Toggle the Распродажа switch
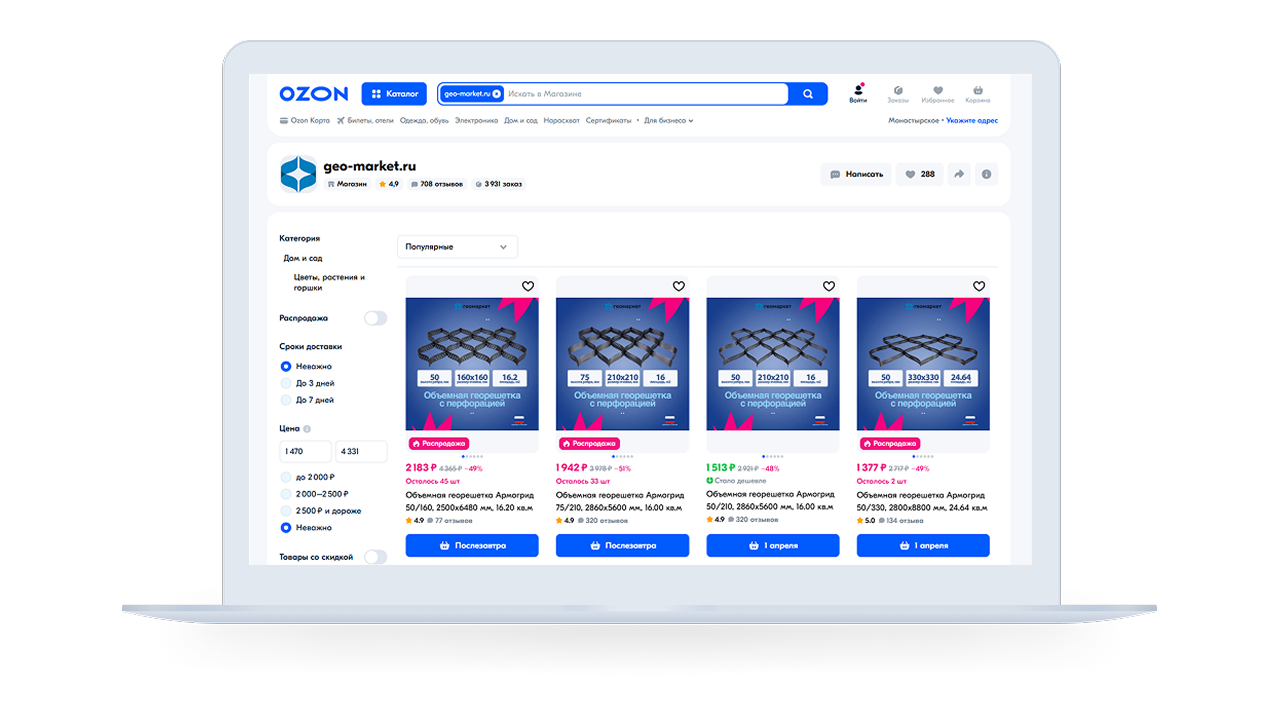This screenshot has width=1280, height=720. click(375, 318)
